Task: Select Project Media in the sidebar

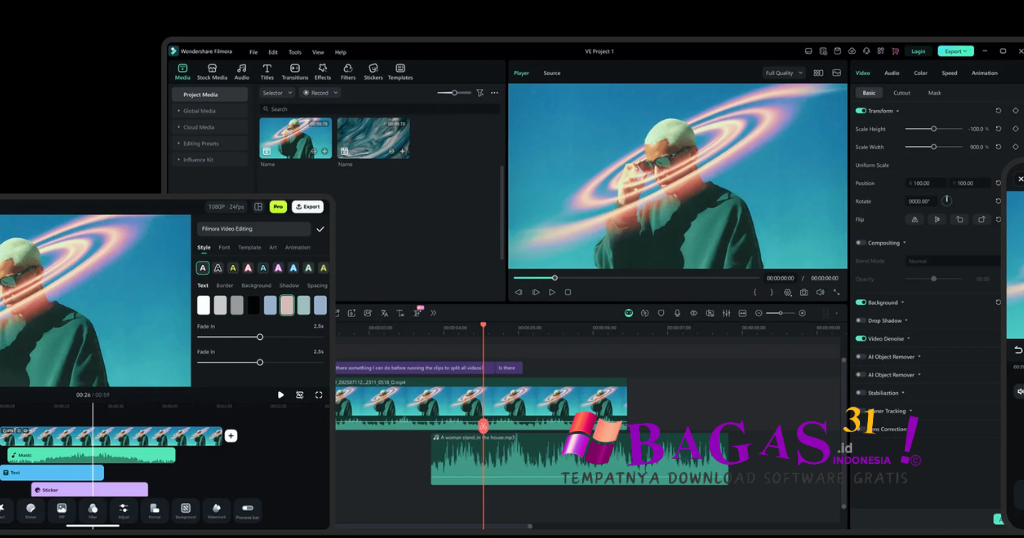Action: [x=210, y=95]
